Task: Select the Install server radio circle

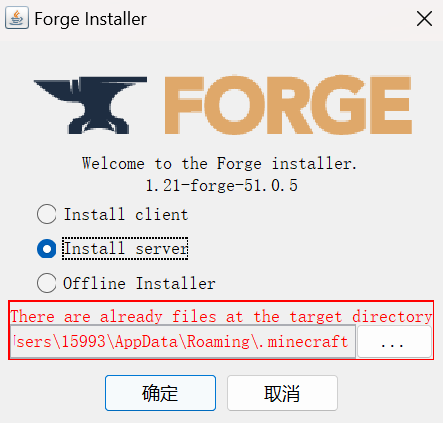Action: [46, 249]
